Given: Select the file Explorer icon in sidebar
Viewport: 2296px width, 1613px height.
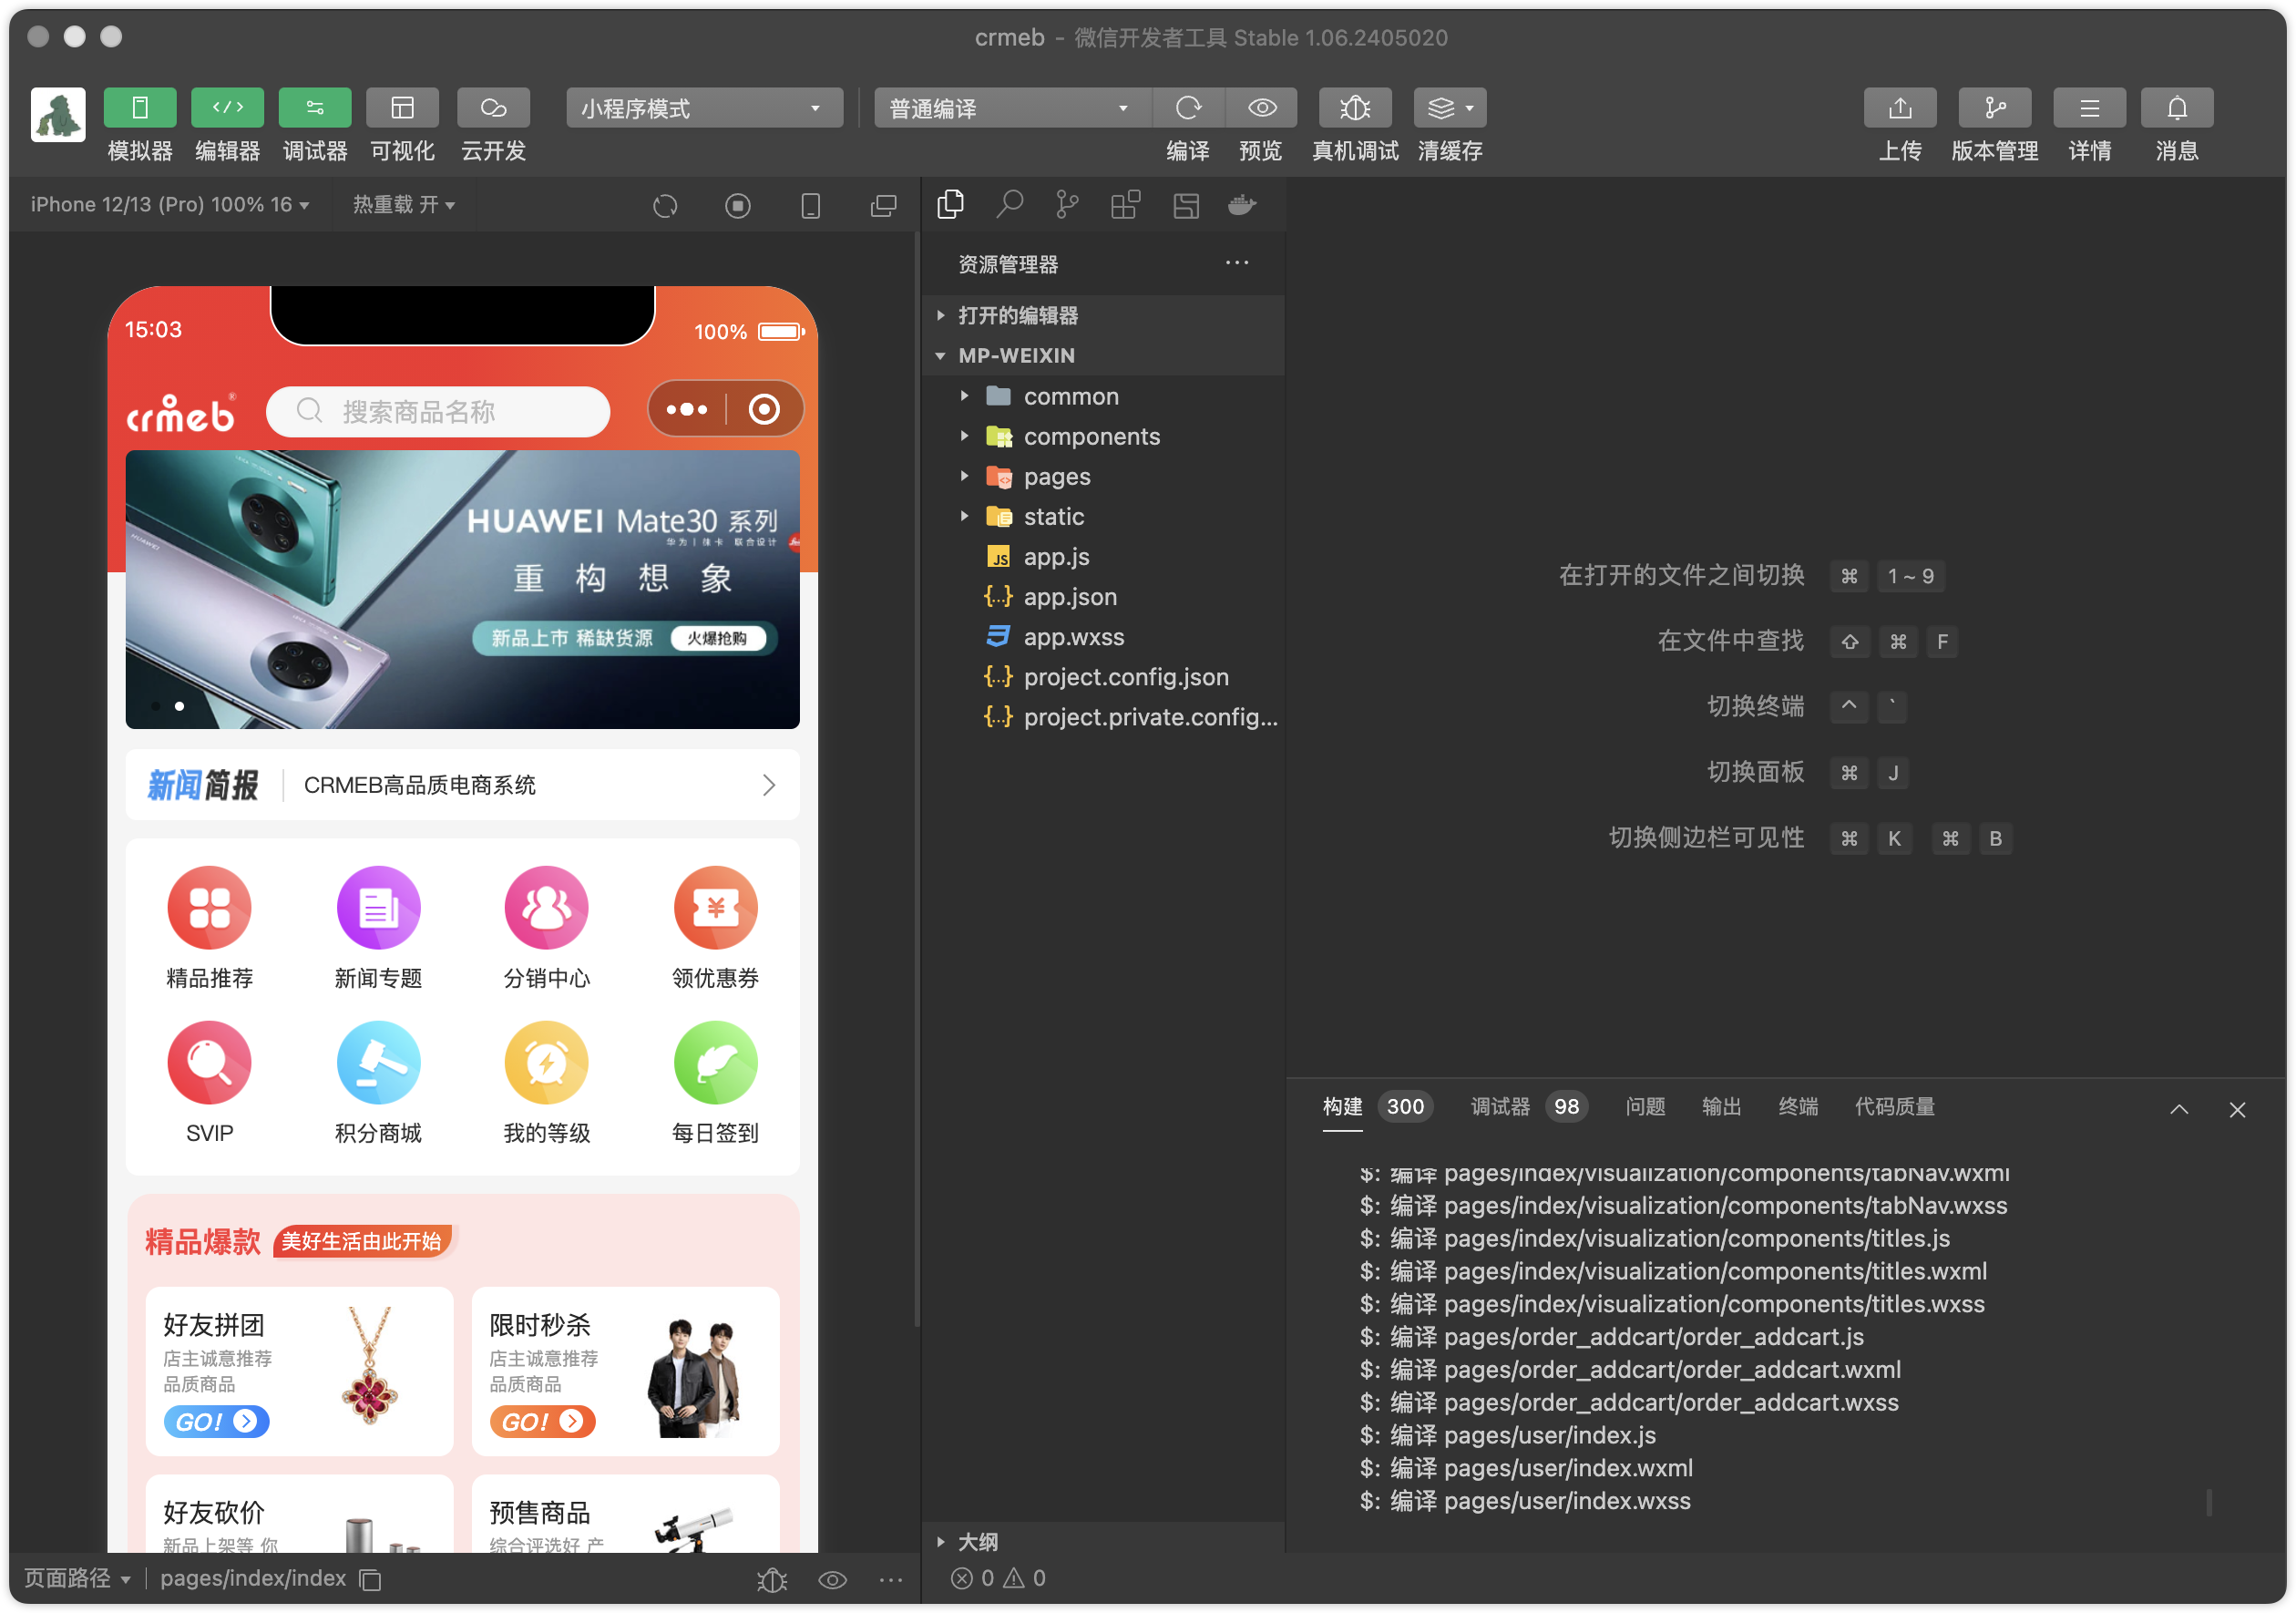Looking at the screenshot, I should [951, 205].
